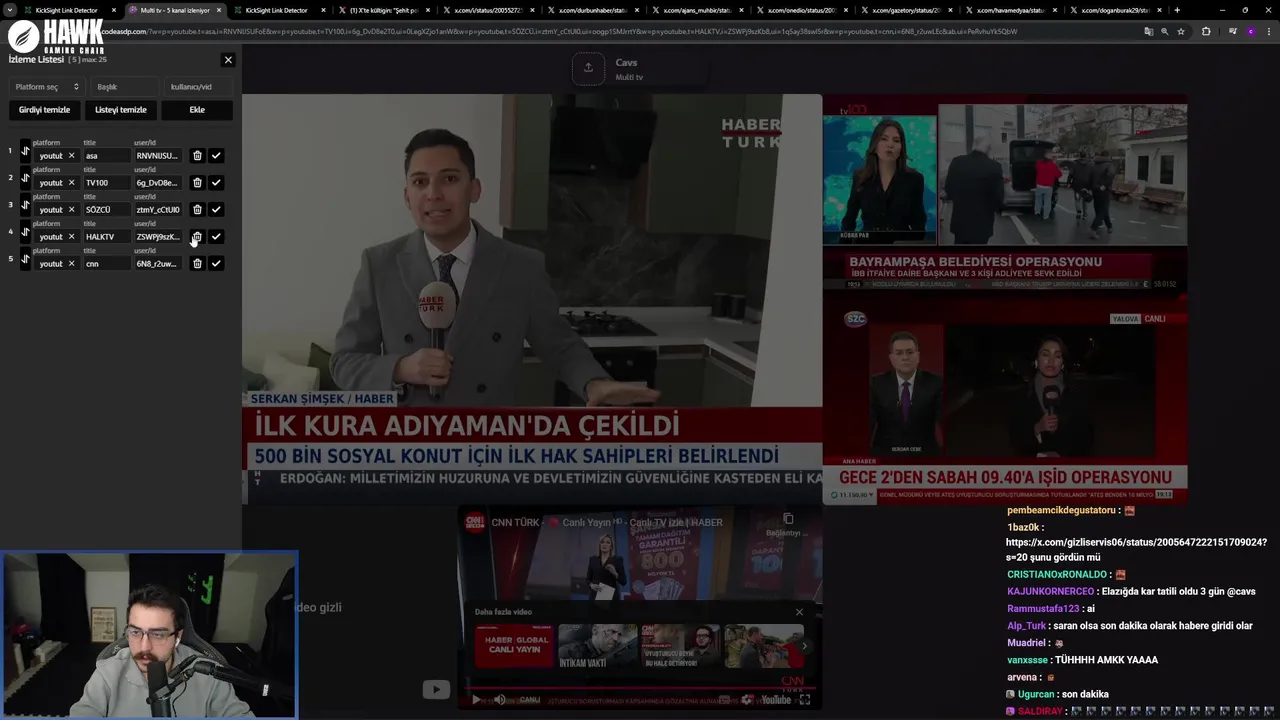Delete the HALKTV row with trash icon

coord(197,236)
